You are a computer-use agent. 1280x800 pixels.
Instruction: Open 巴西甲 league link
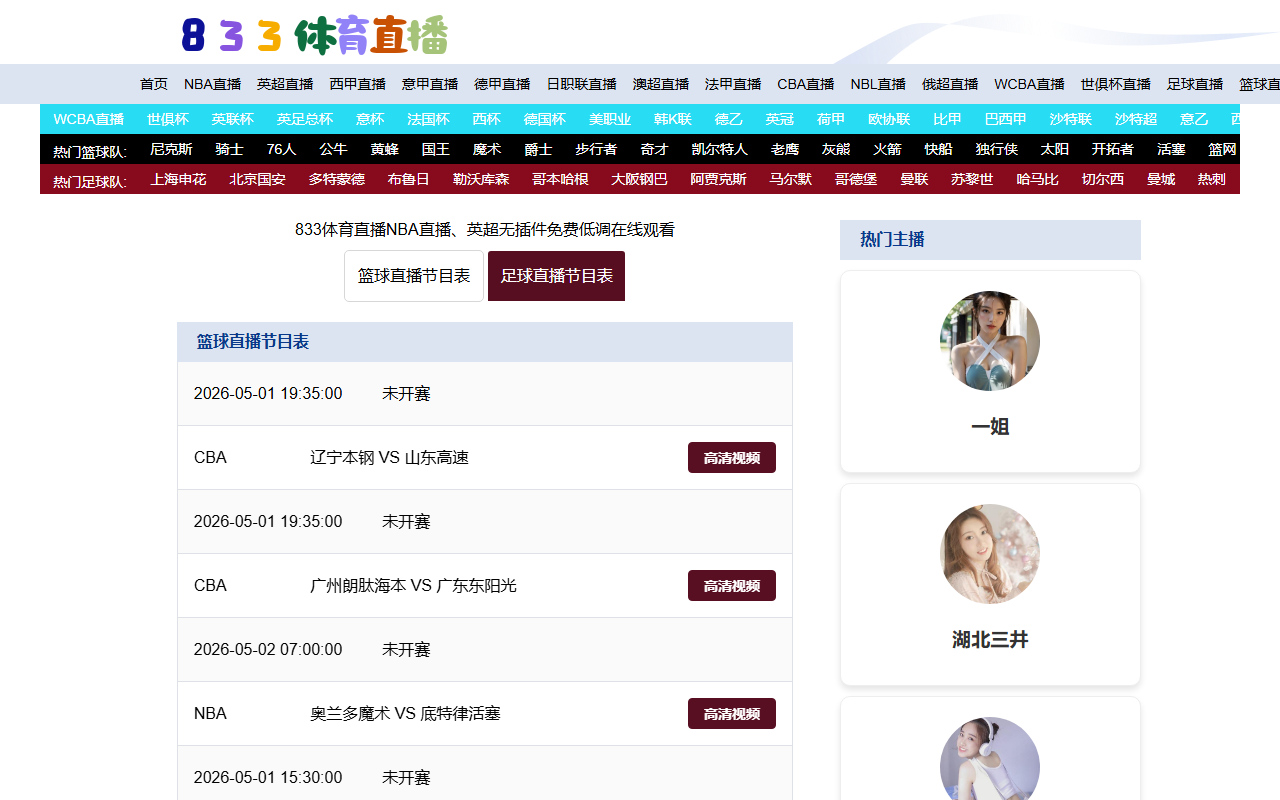[1006, 119]
